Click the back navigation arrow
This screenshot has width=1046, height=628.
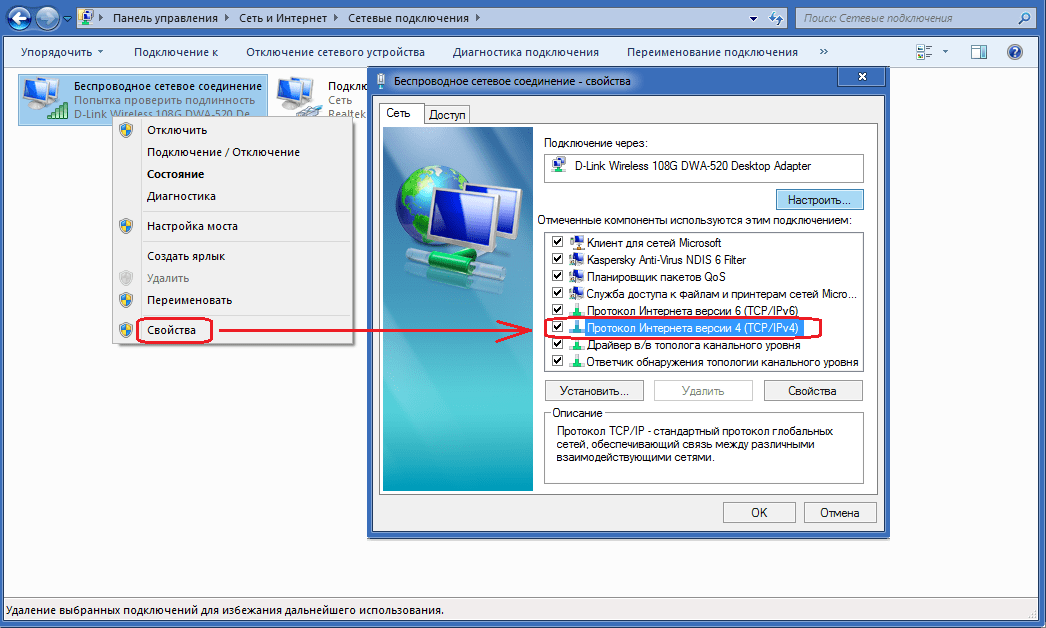click(19, 18)
